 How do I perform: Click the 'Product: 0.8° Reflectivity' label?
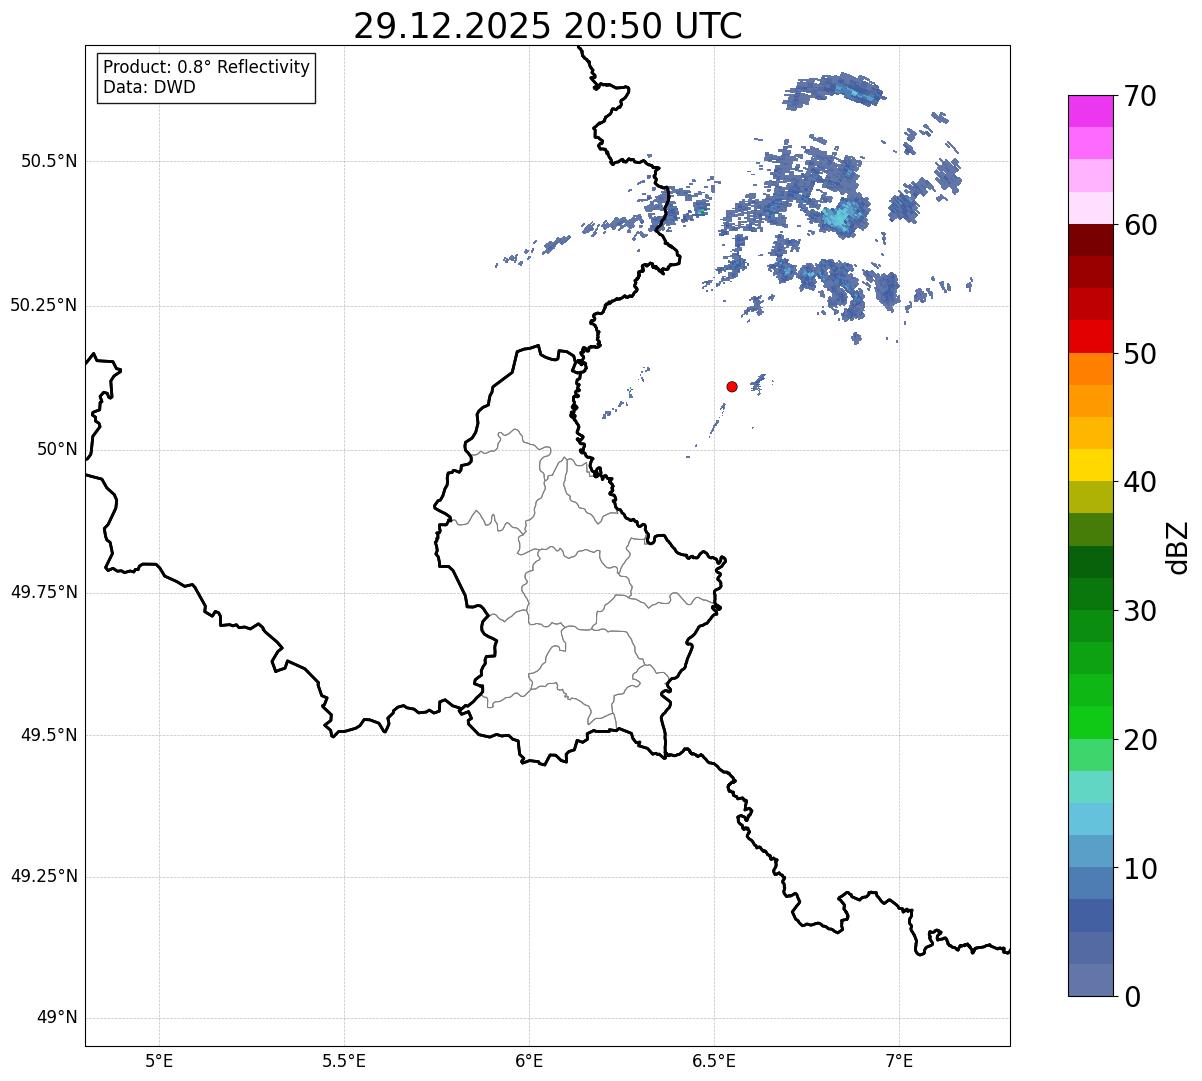207,67
